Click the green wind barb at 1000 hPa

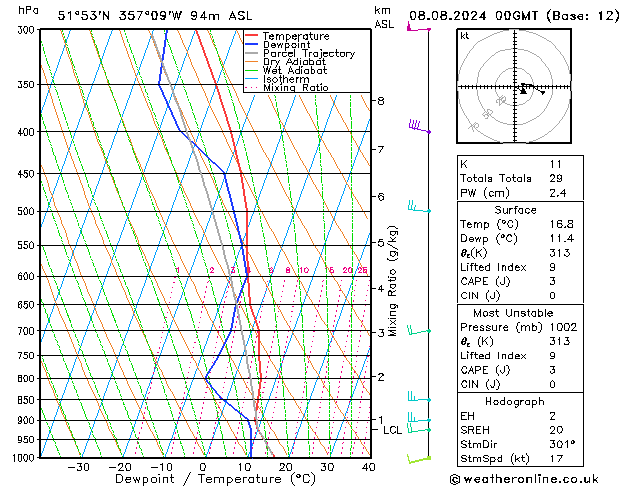click(x=419, y=459)
